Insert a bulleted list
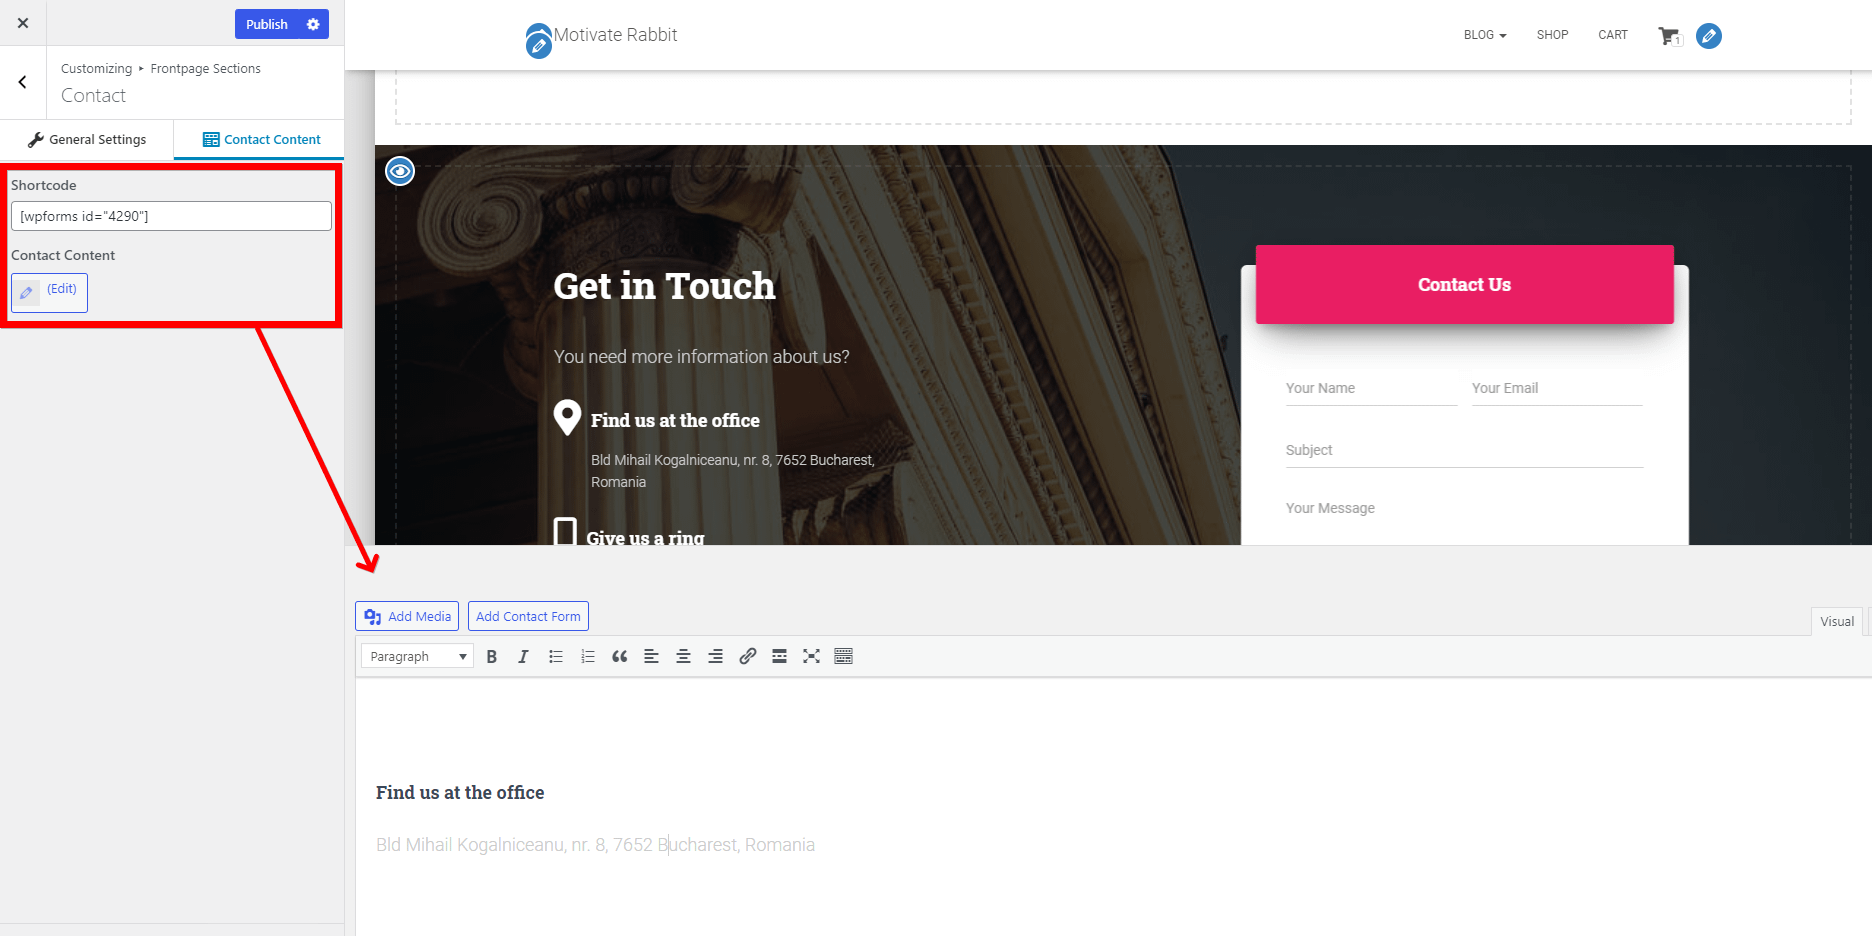1872x936 pixels. [x=556, y=657]
